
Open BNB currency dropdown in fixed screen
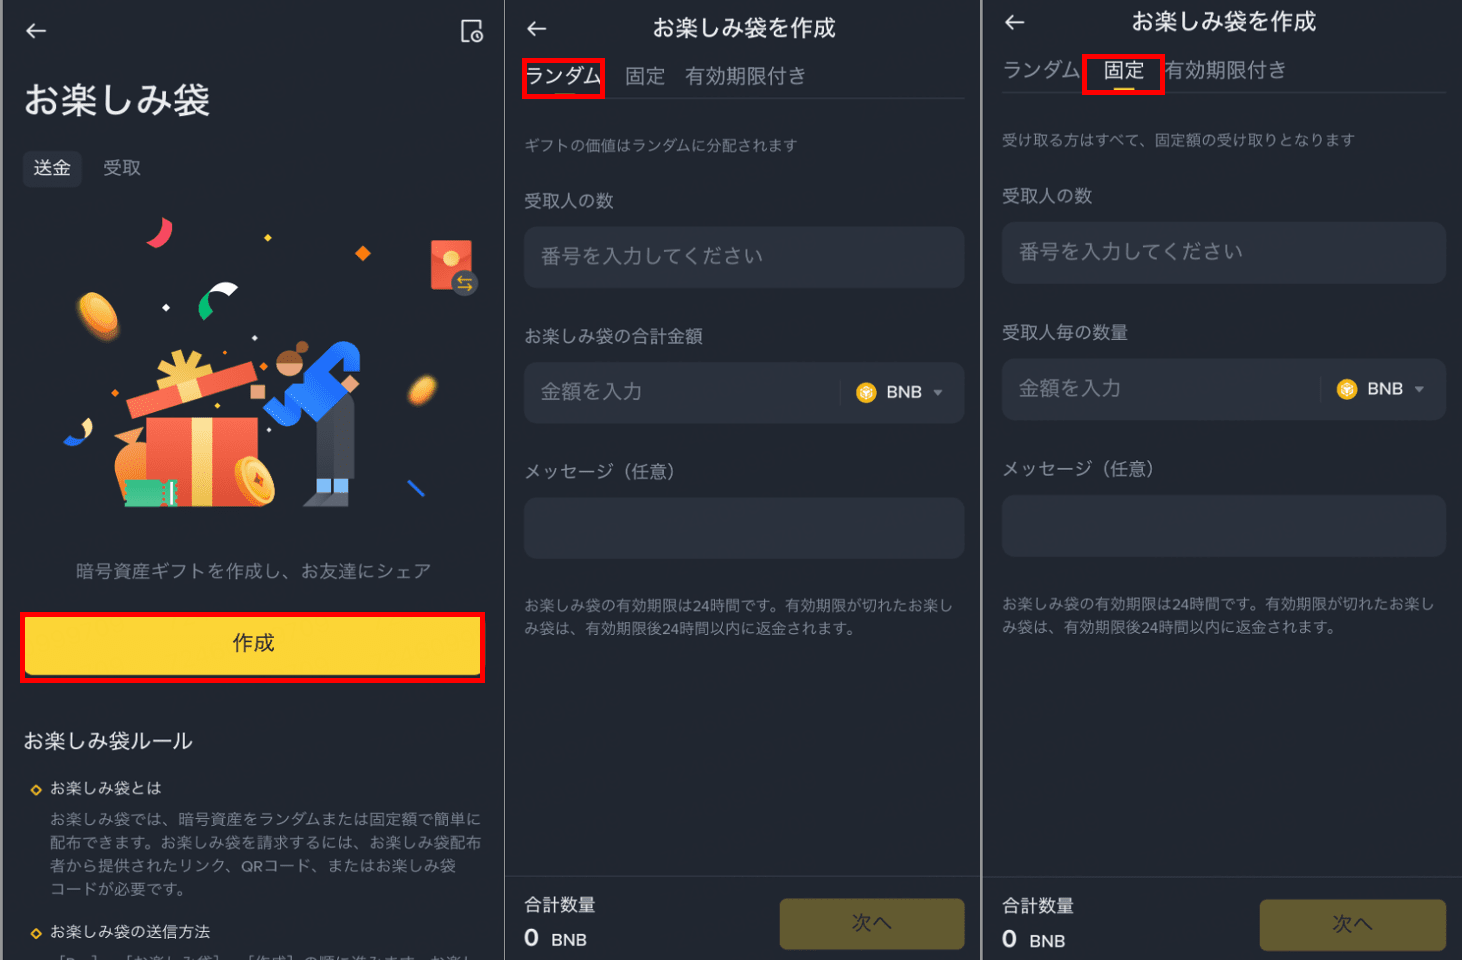(x=1381, y=389)
